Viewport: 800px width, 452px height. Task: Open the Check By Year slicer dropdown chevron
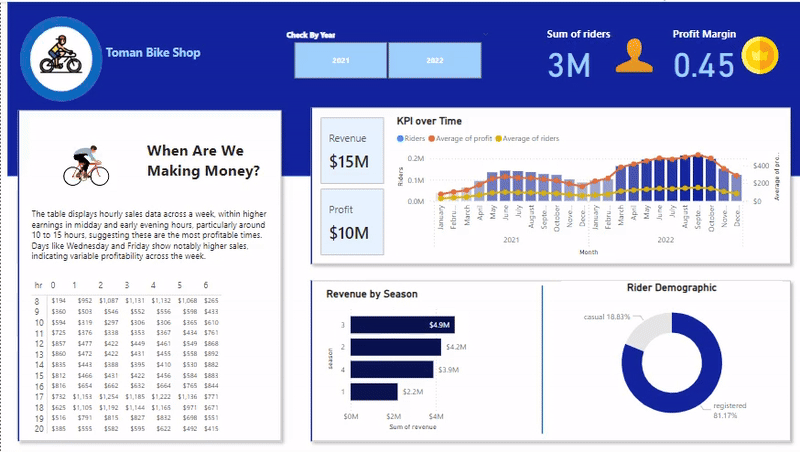485,34
